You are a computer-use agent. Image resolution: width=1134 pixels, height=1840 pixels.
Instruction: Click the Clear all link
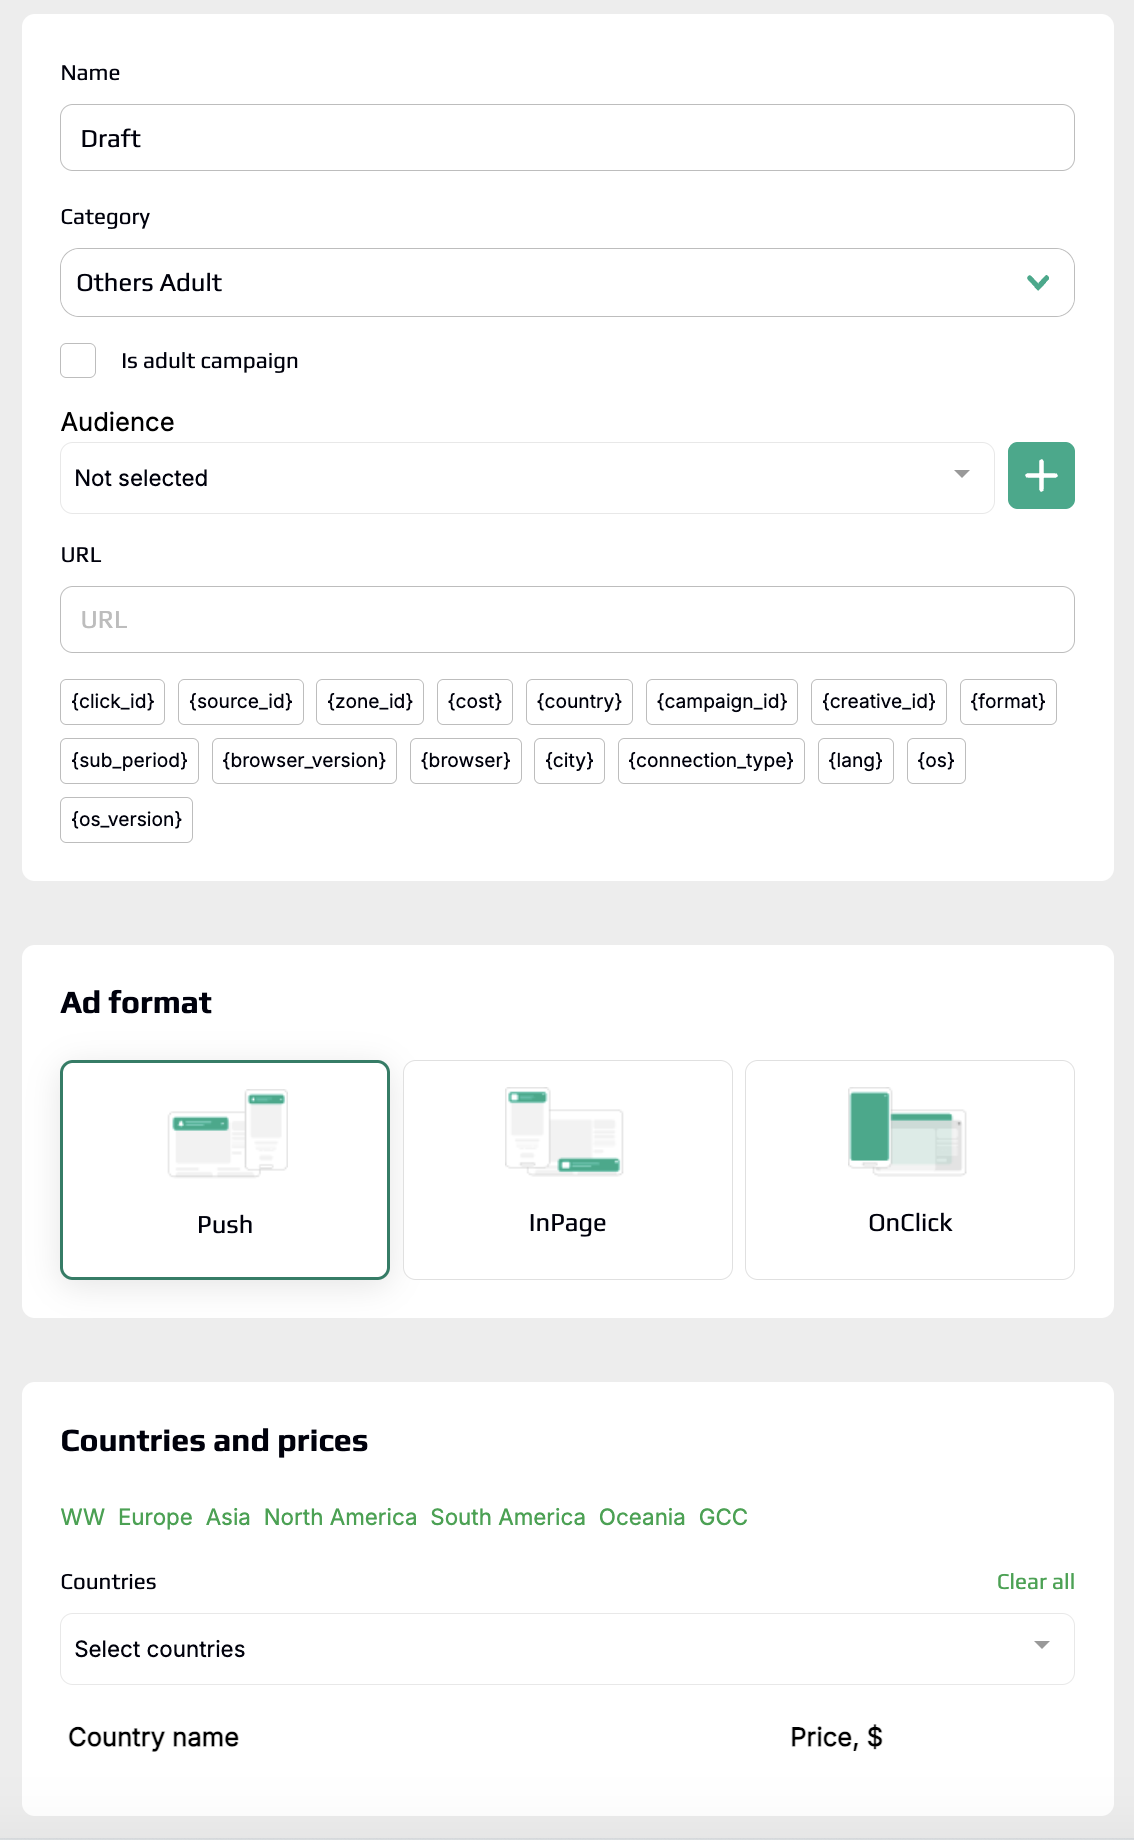1035,1582
